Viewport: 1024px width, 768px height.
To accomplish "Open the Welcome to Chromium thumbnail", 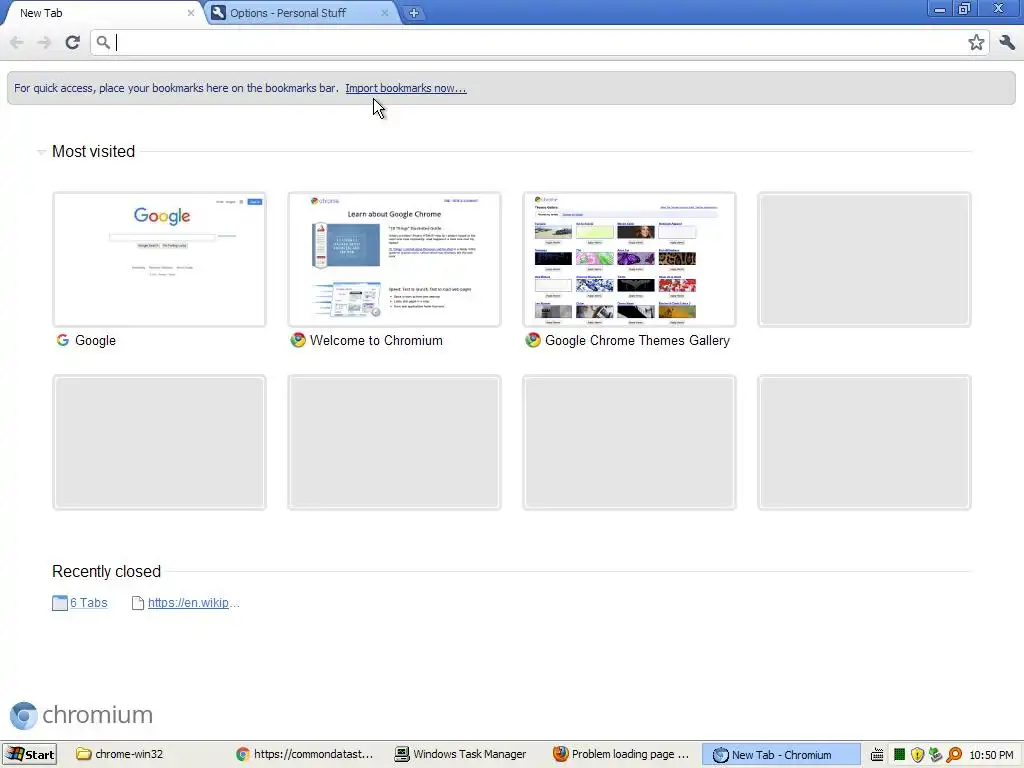I will click(394, 259).
